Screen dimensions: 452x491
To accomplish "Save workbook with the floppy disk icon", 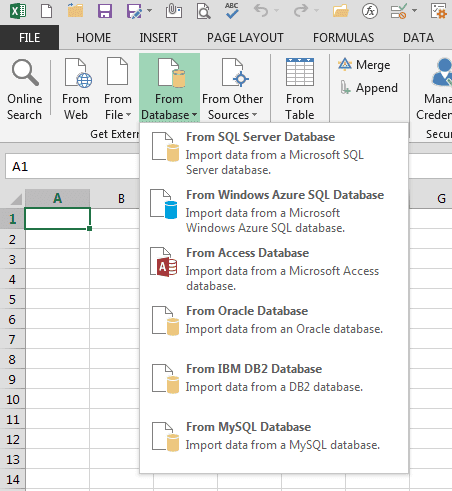I will 105,11.
